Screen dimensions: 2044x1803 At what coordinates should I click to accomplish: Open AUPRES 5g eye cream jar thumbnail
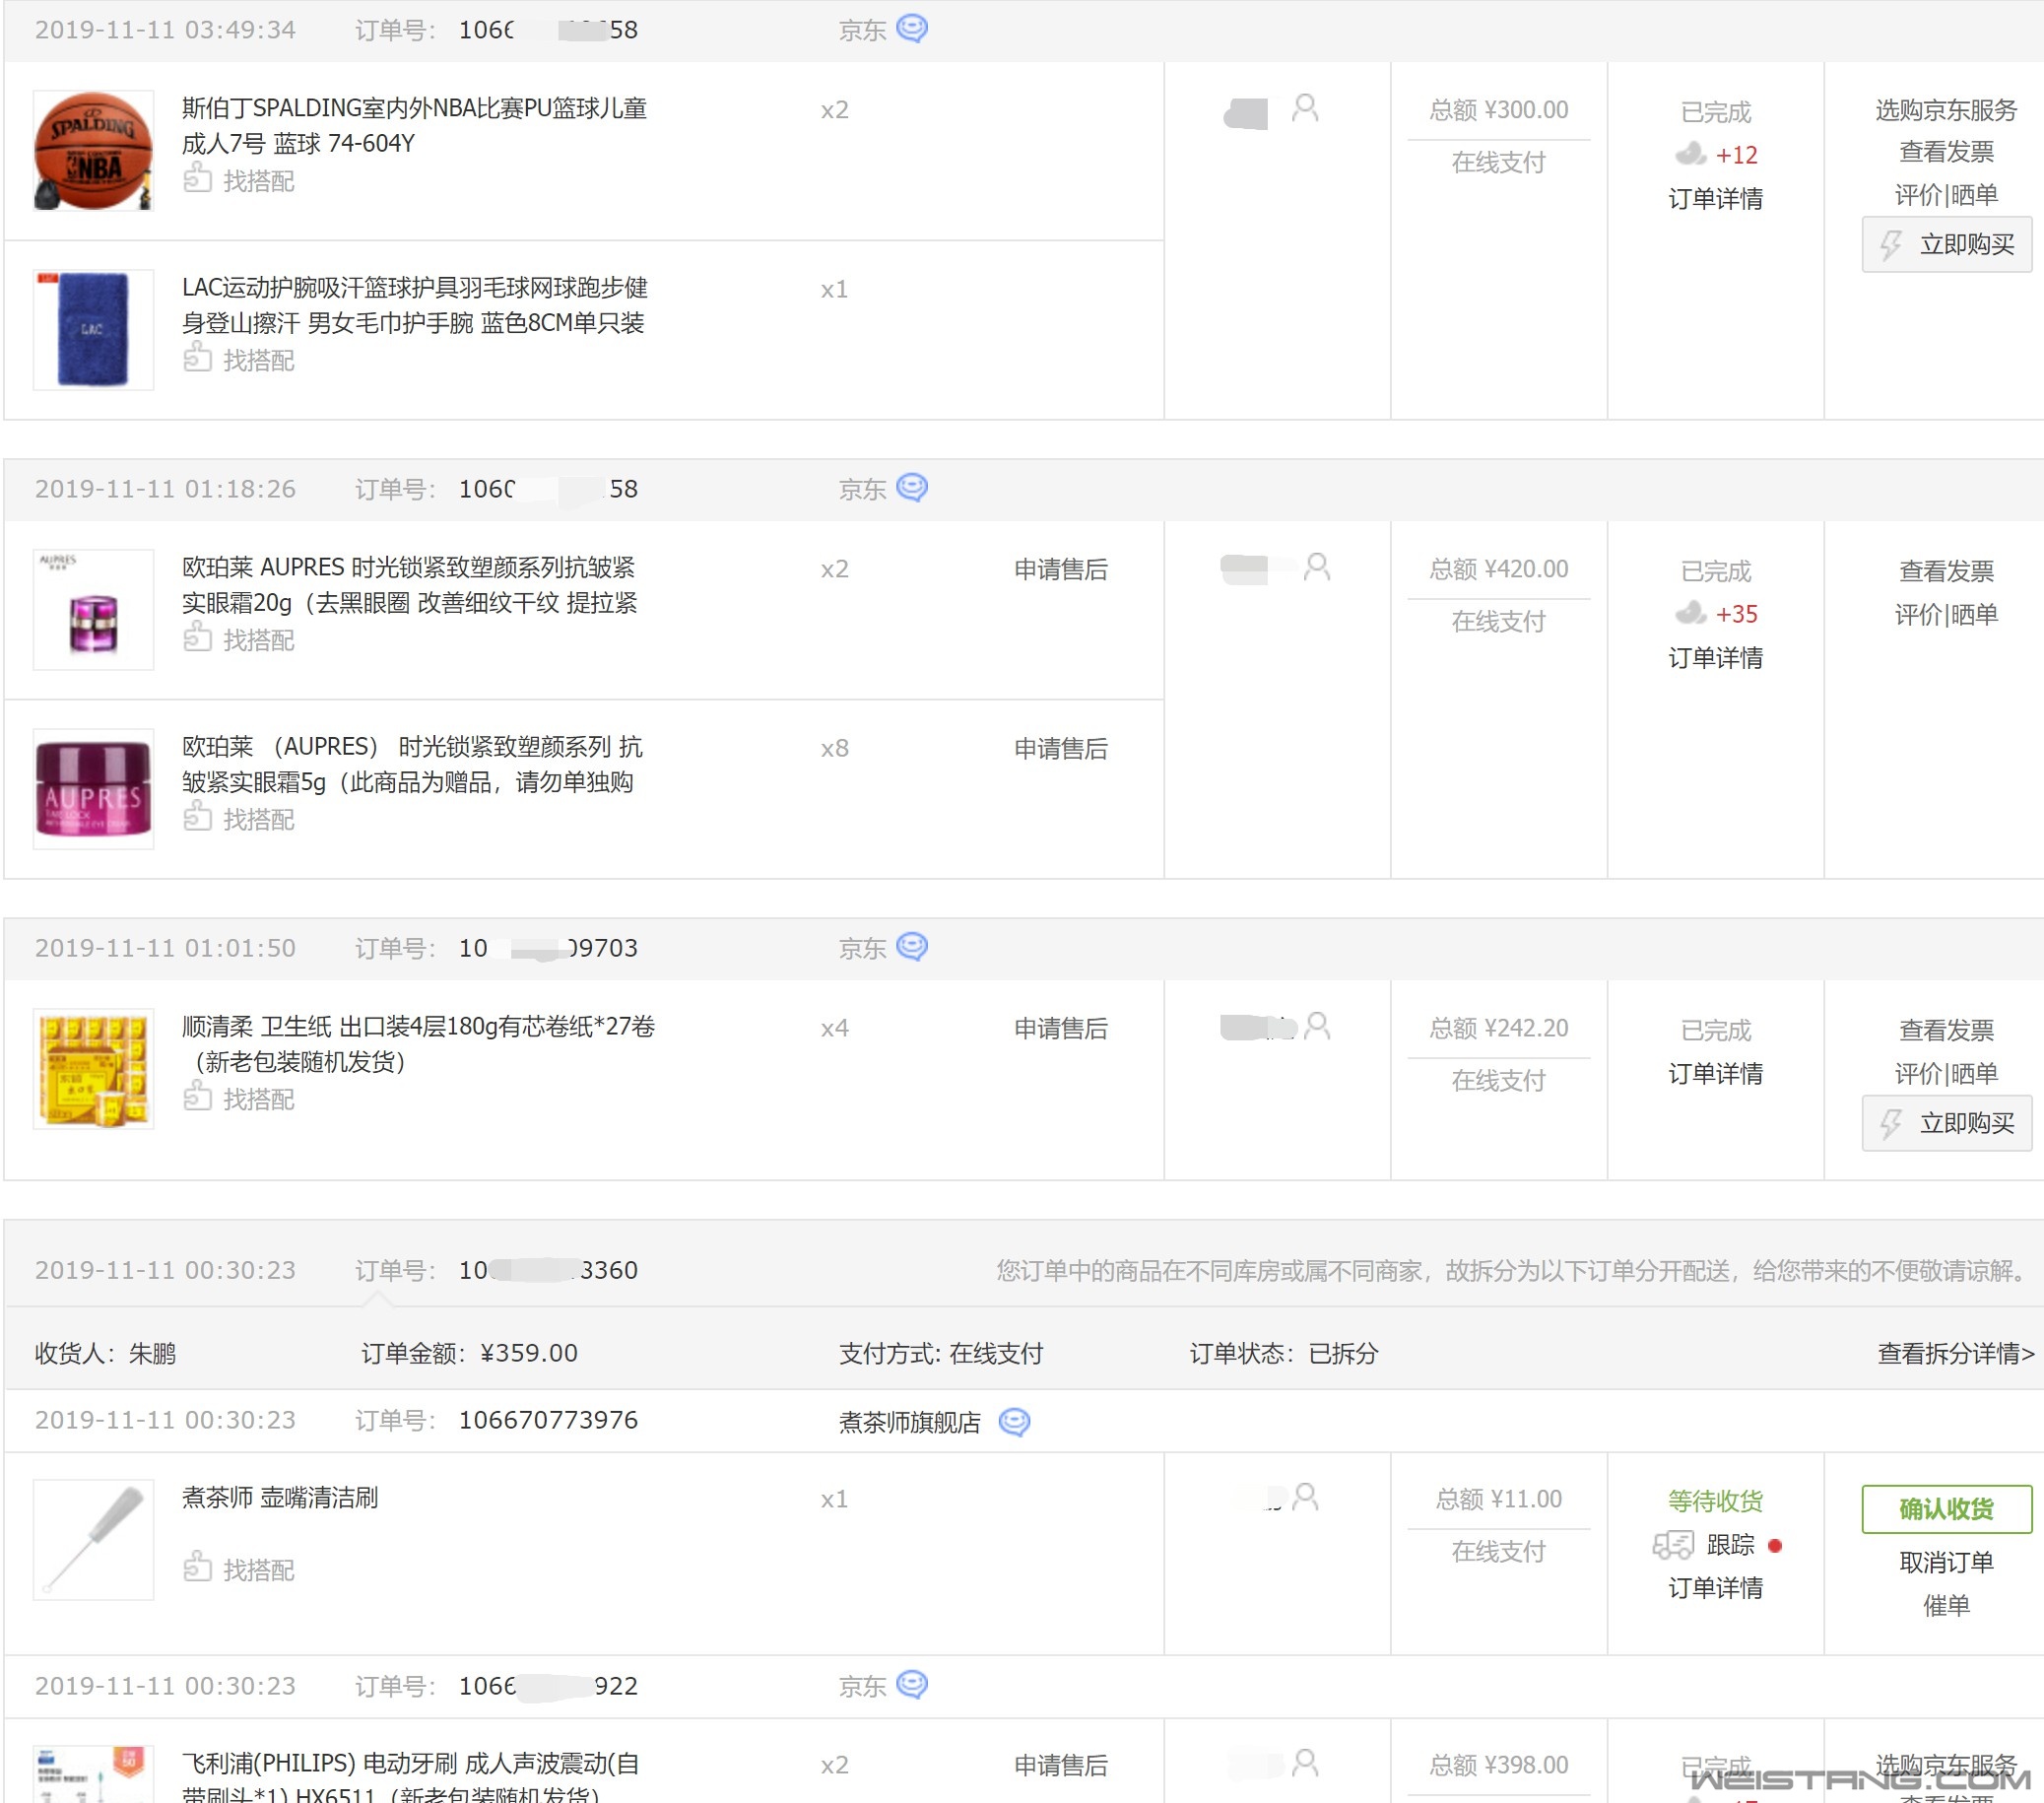[x=93, y=788]
